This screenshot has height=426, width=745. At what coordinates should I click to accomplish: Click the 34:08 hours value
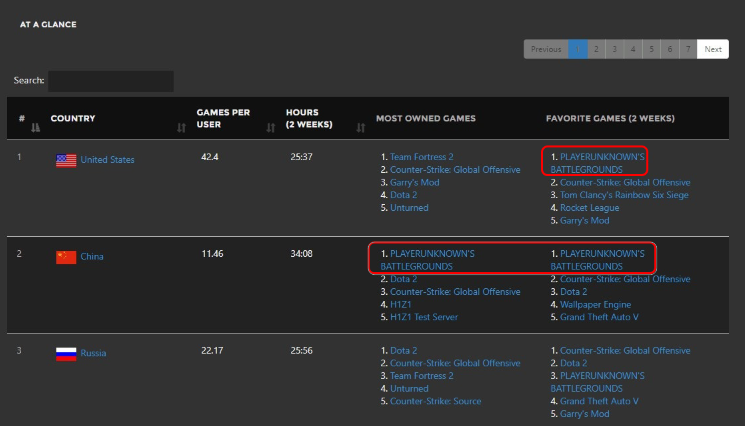pyautogui.click(x=301, y=254)
